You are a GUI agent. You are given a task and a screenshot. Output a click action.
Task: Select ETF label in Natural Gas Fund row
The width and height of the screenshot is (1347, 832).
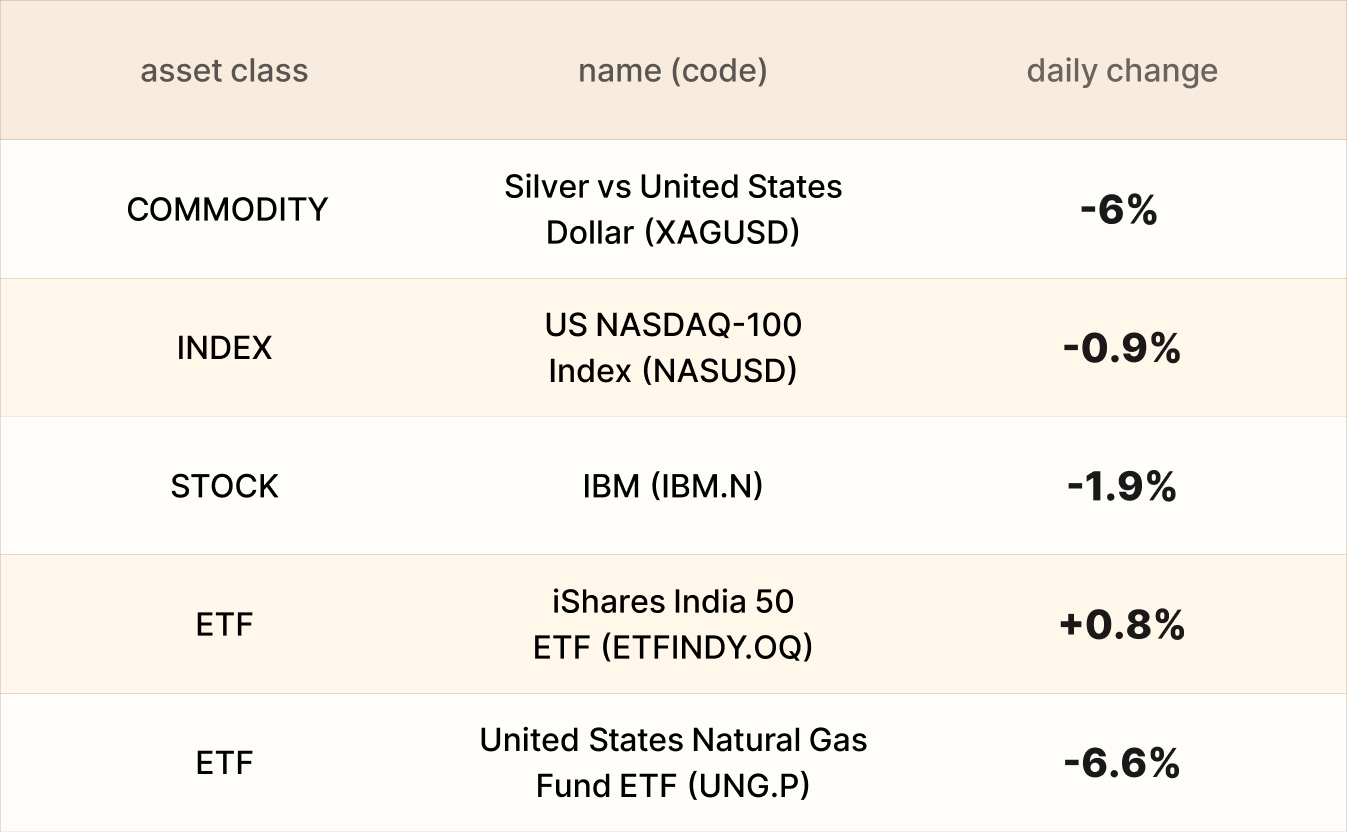(x=224, y=763)
